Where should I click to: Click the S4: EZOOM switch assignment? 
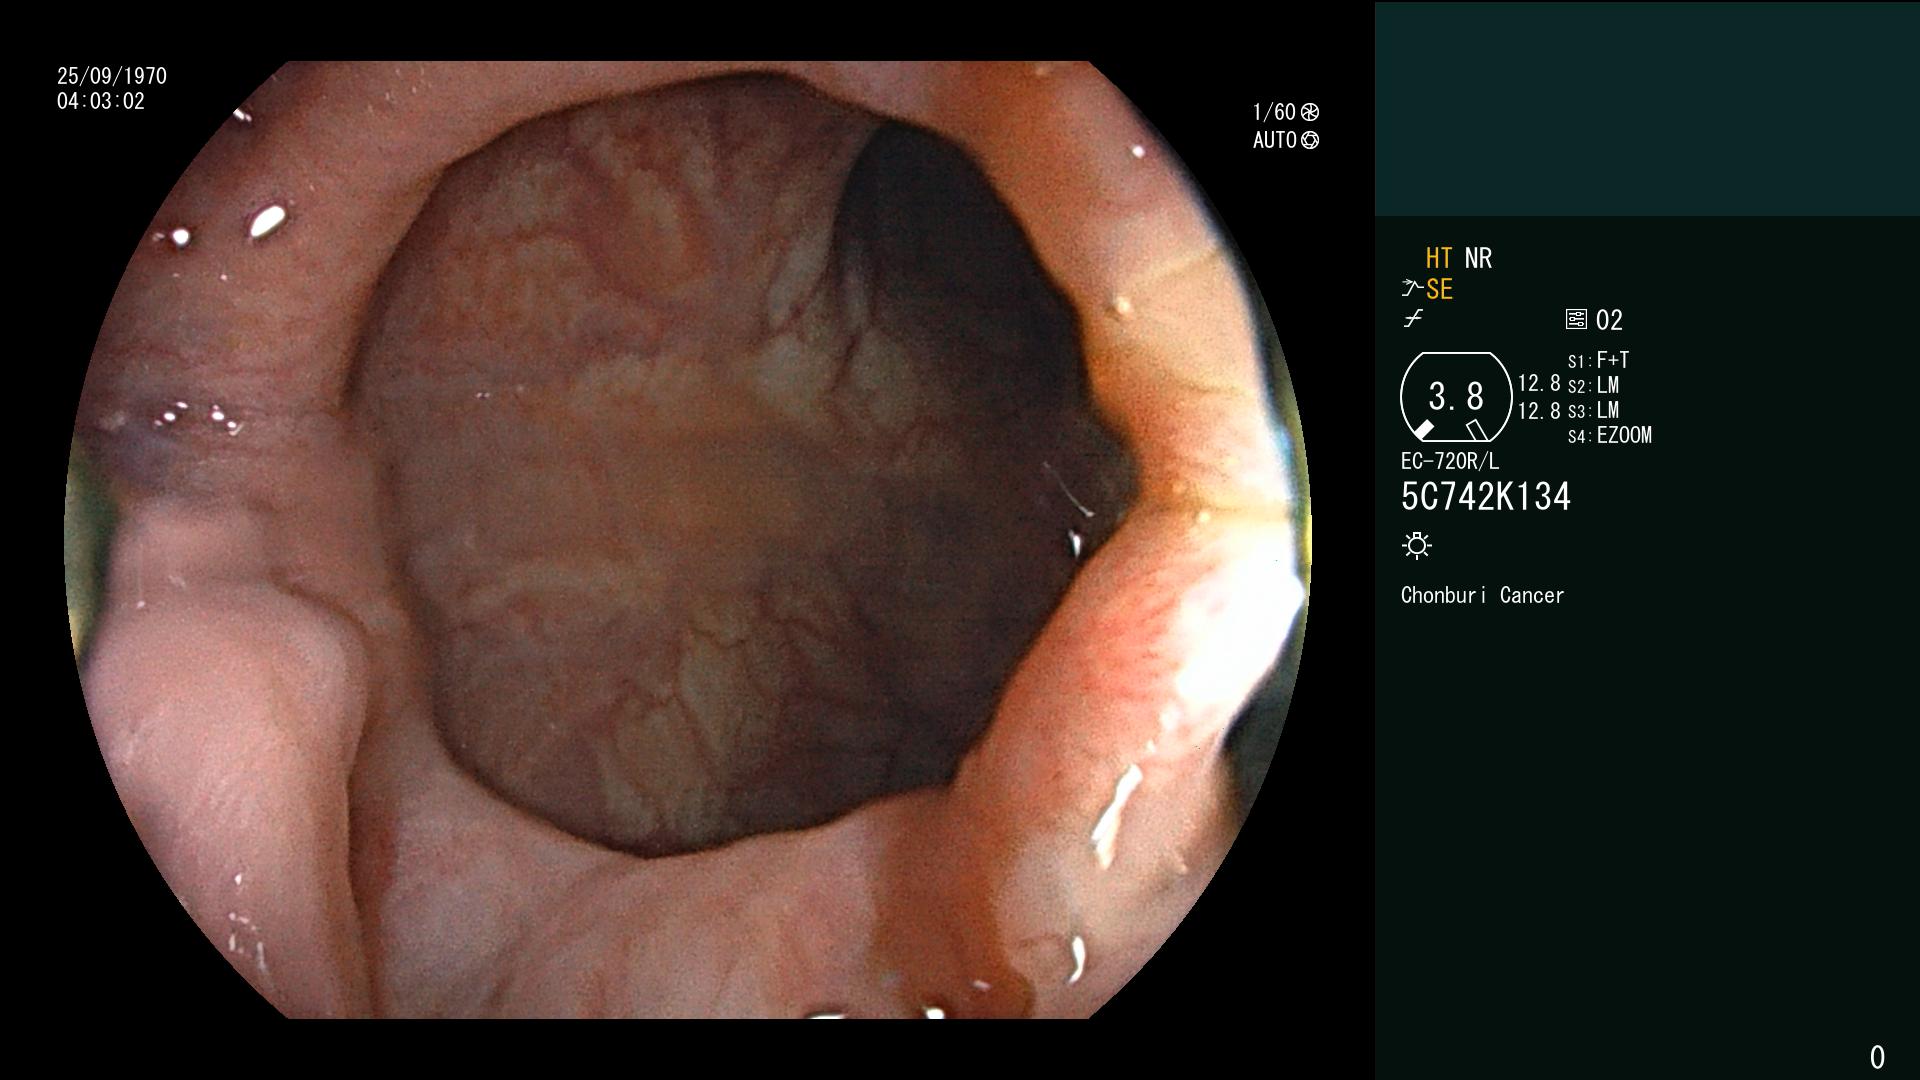tap(1610, 435)
